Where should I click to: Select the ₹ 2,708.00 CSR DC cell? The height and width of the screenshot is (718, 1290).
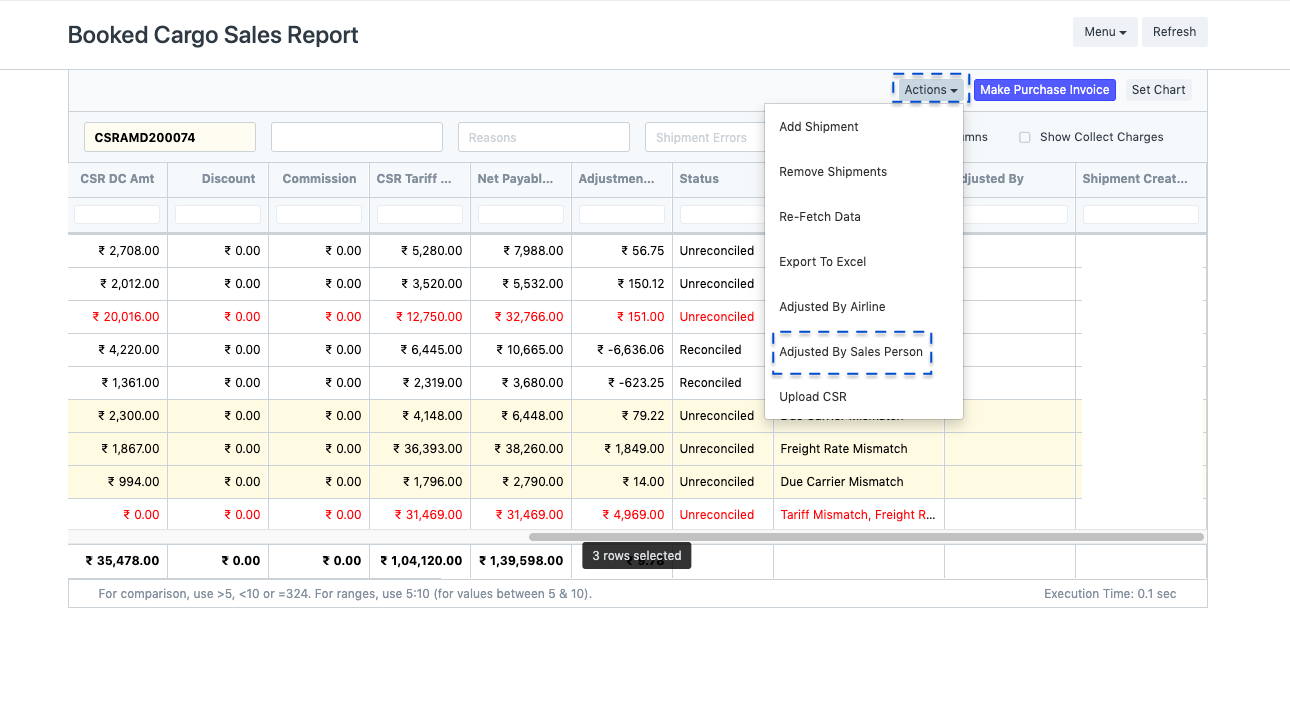point(118,251)
